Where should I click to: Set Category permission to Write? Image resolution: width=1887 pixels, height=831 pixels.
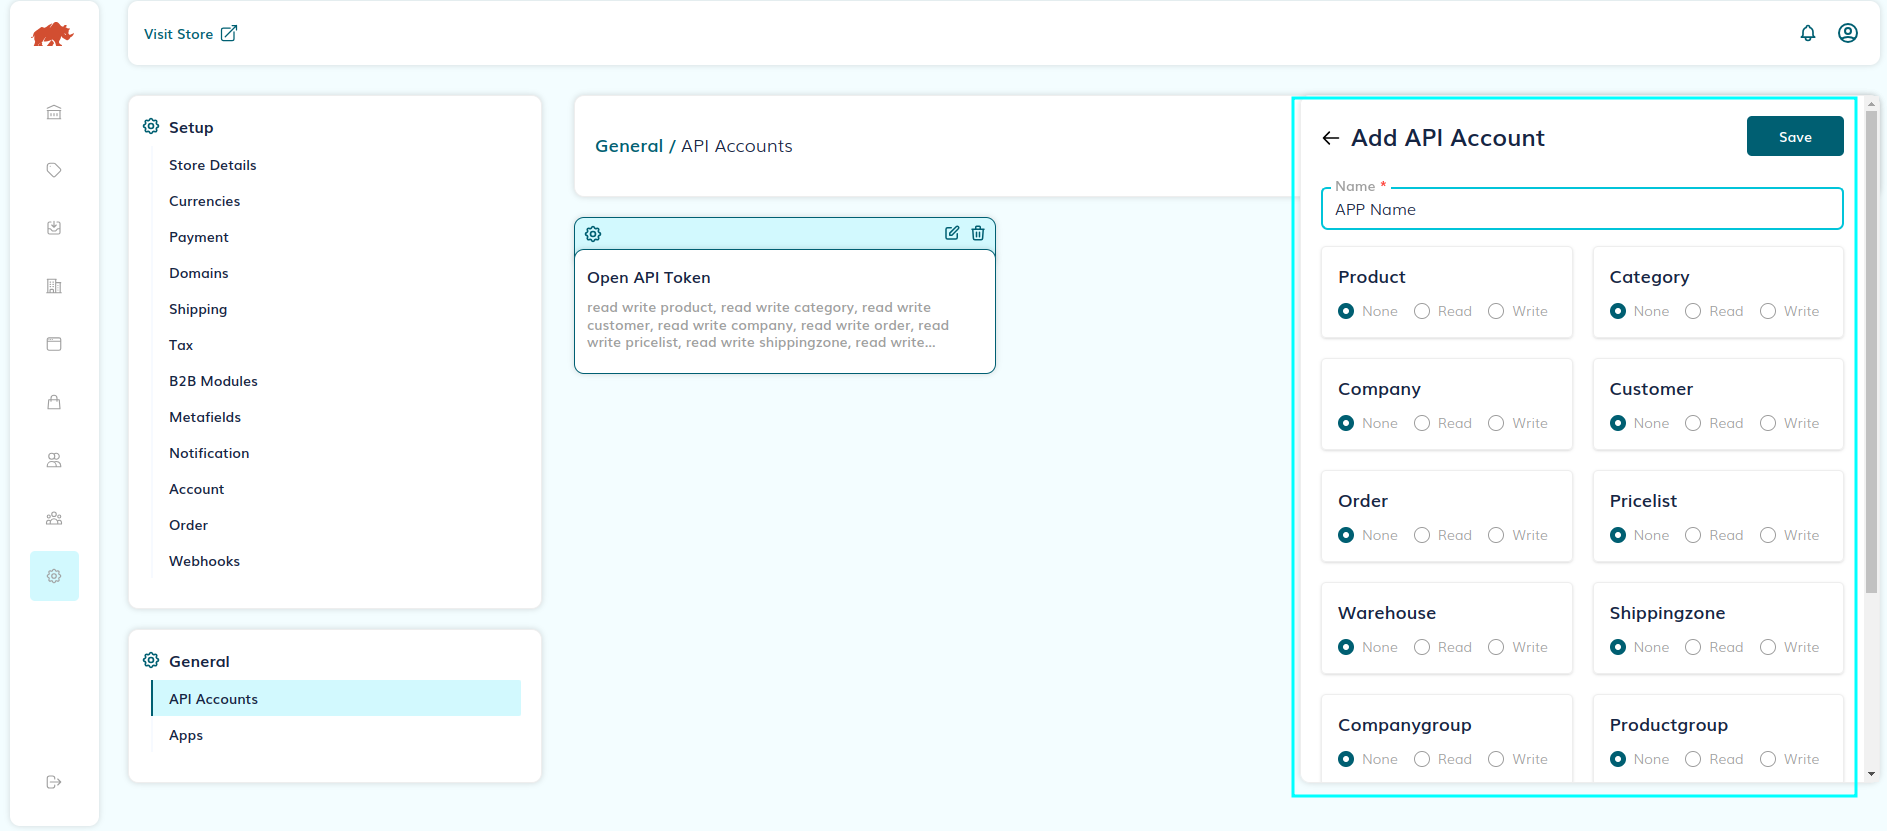pyautogui.click(x=1768, y=311)
